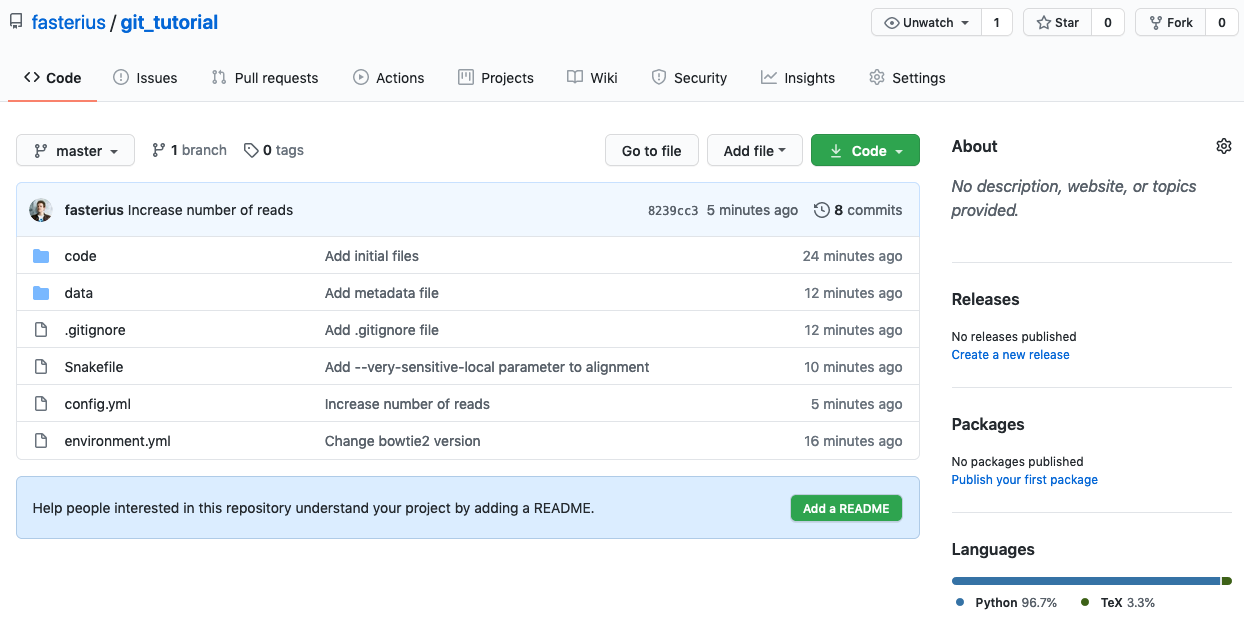Click the repository icon beside fasterius
Screen dimensions: 1244x617
click(15, 22)
